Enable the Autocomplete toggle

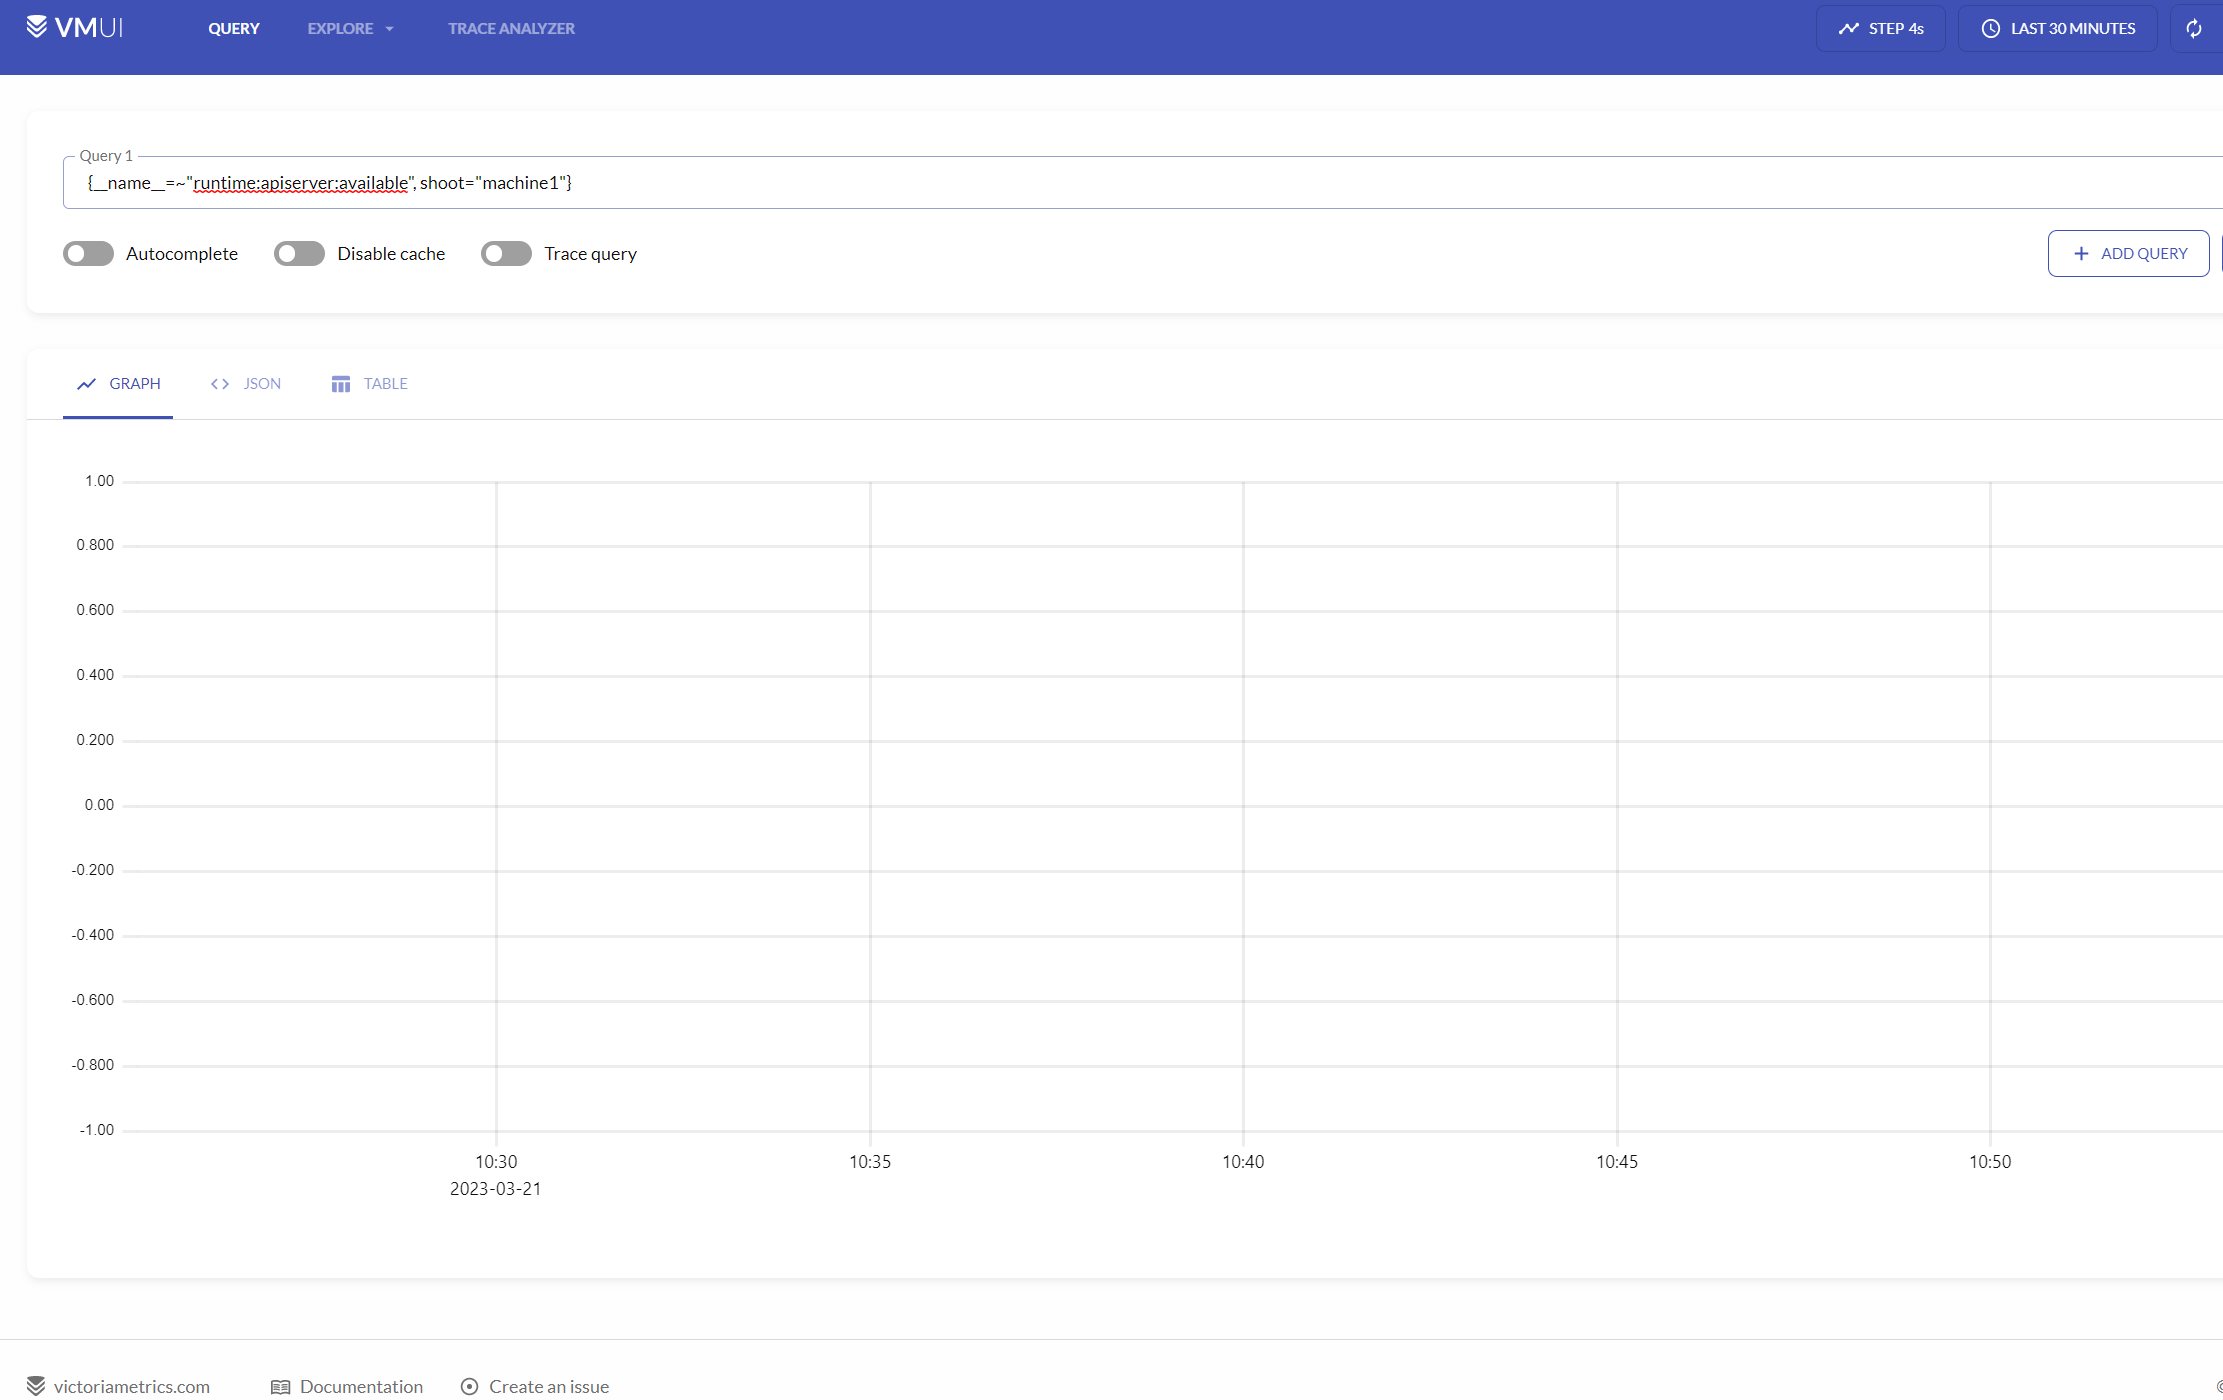click(x=88, y=253)
